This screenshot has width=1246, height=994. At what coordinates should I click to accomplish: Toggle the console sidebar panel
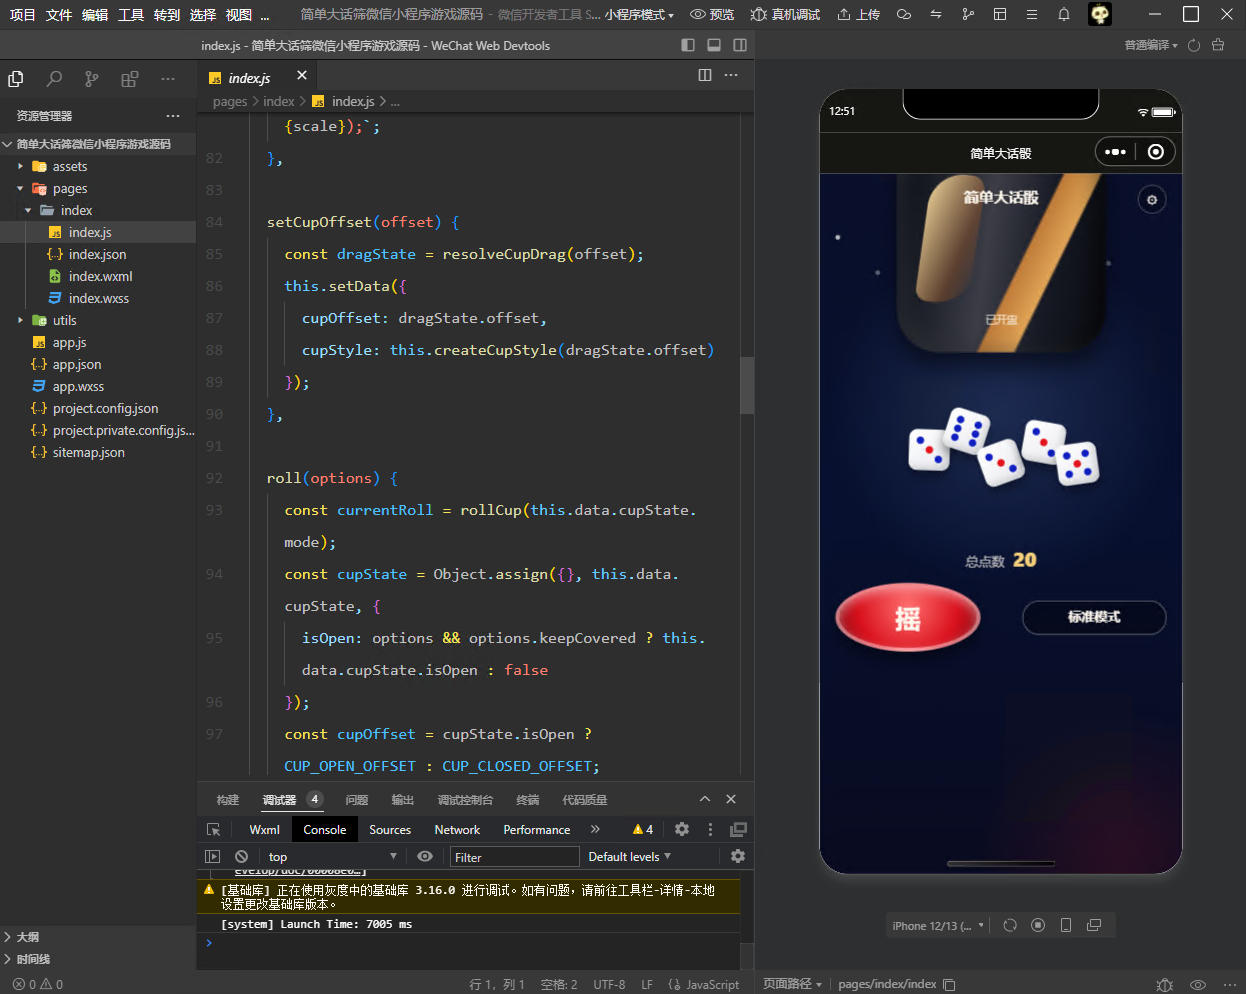(212, 856)
